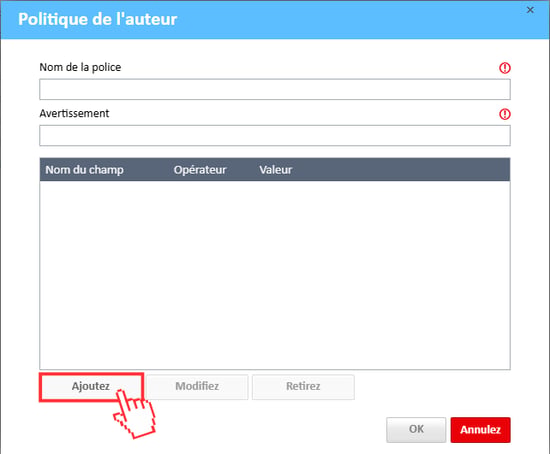Focus the Avertissement input field

point(275,135)
